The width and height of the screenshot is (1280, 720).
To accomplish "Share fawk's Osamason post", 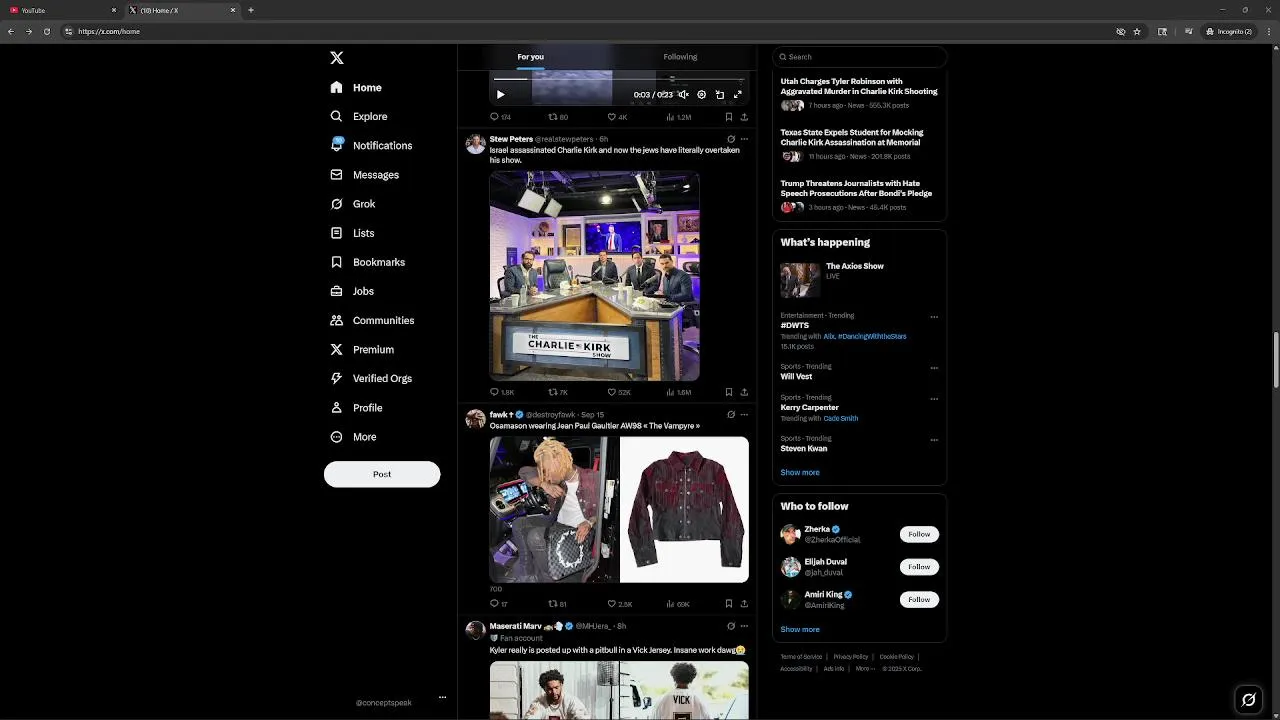I will pyautogui.click(x=744, y=604).
